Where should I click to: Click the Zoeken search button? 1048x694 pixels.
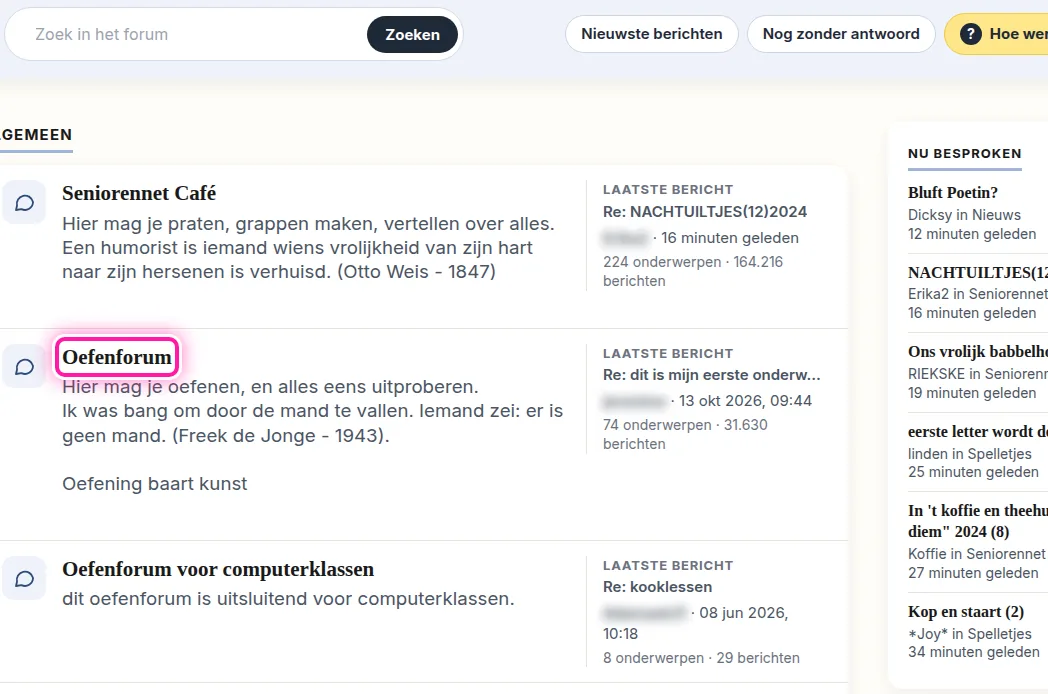point(412,35)
